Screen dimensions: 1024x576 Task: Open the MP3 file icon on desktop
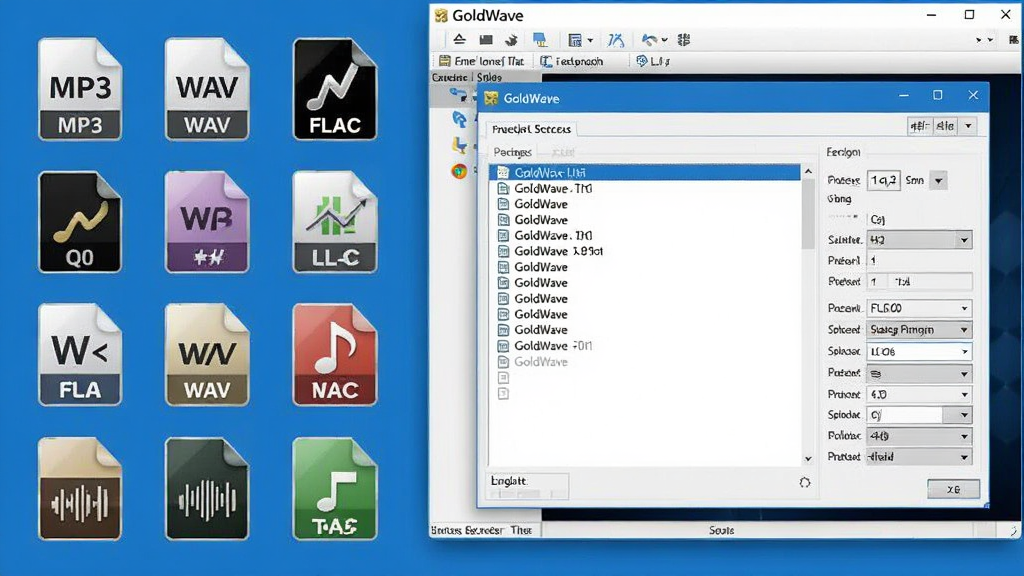[x=80, y=88]
